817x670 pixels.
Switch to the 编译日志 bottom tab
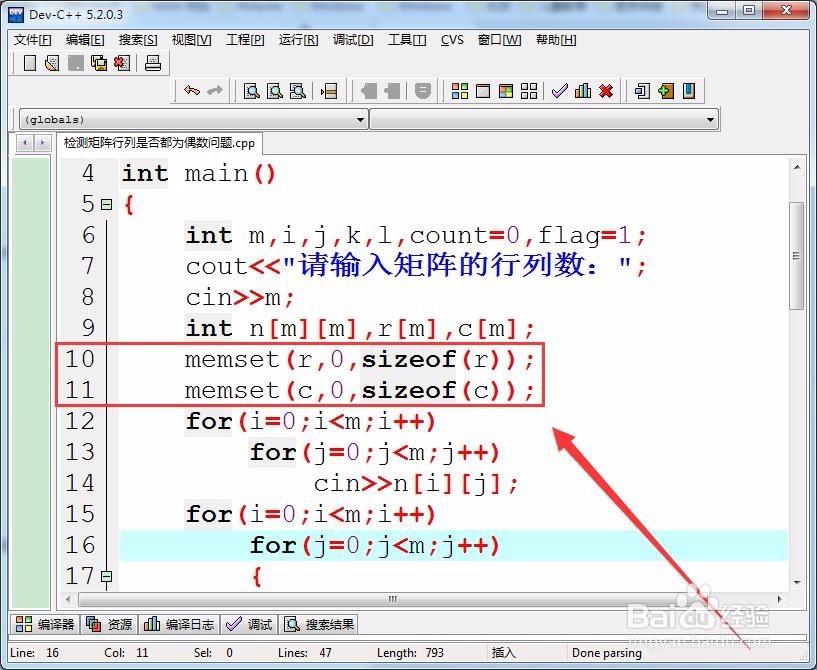[x=179, y=624]
